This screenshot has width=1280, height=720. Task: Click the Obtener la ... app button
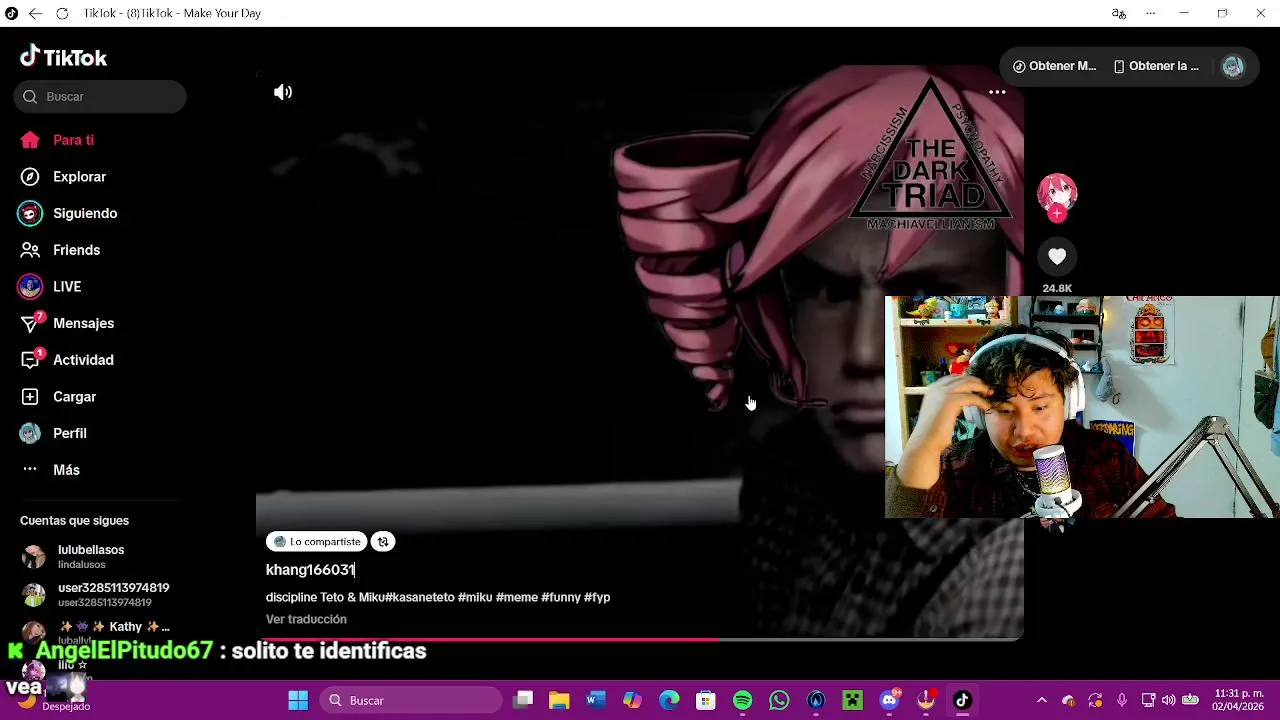(x=1157, y=66)
